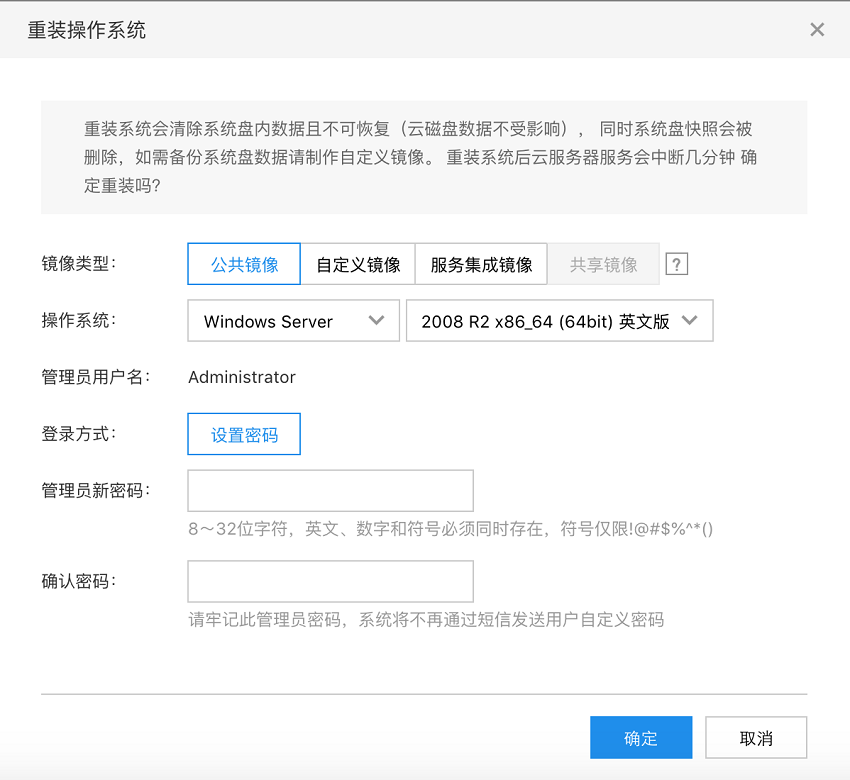
Task: Expand the 2008 R2 x86_64 version dropdown
Action: coord(559,321)
